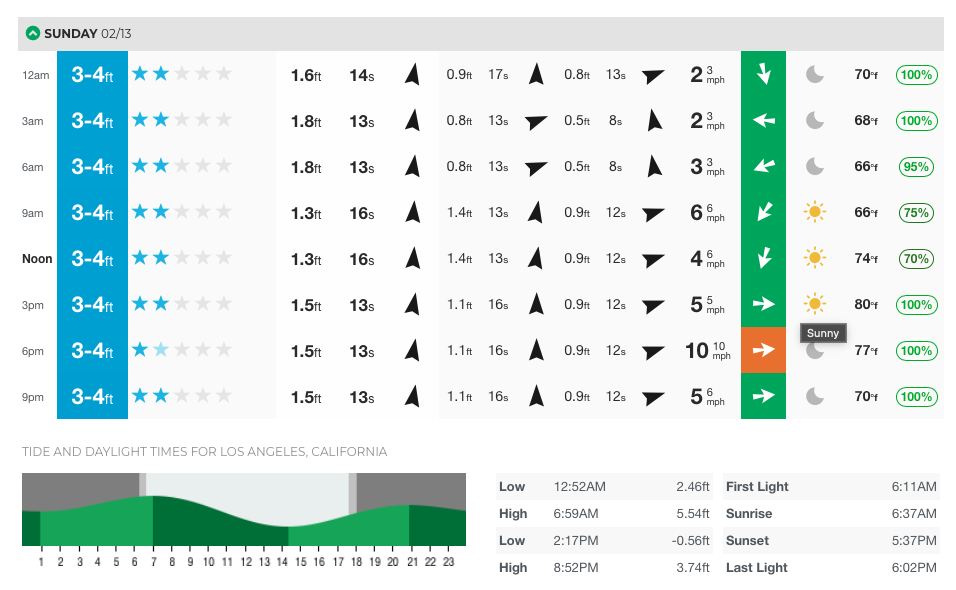
Task: Click the Sunny tooltip label
Action: pos(824,333)
